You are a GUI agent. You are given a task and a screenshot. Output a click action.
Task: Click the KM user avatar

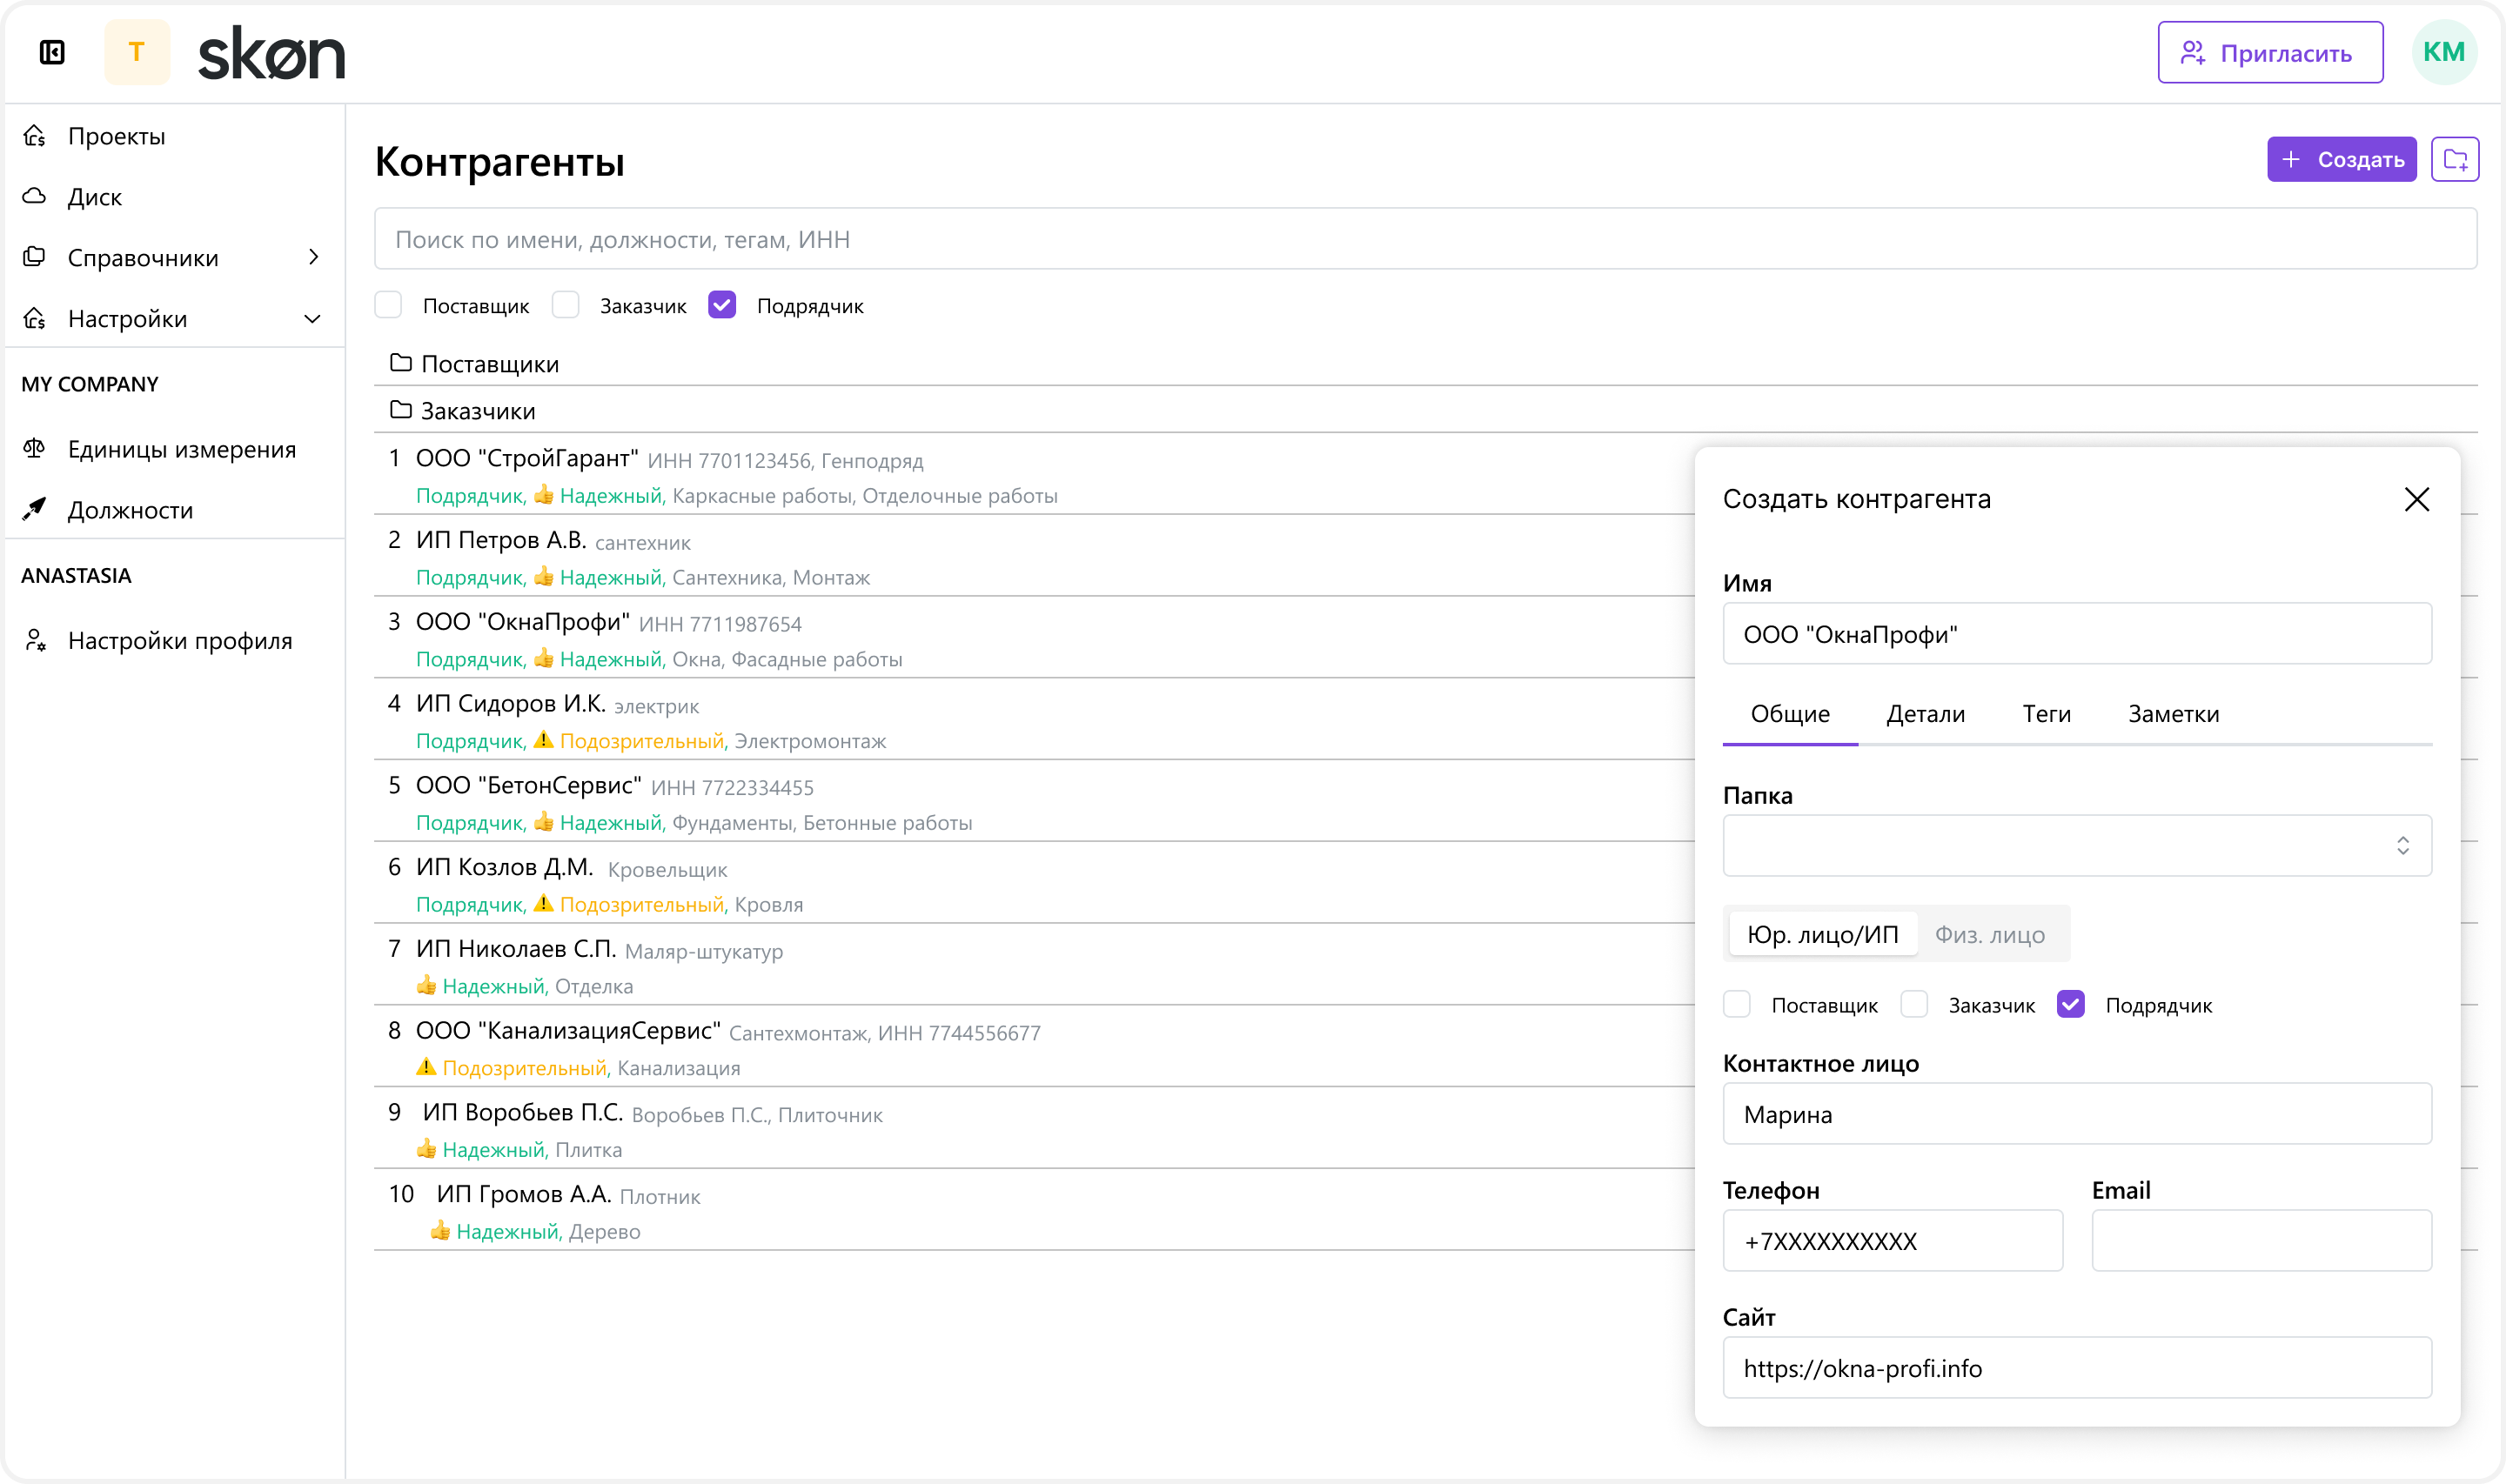(x=2443, y=52)
